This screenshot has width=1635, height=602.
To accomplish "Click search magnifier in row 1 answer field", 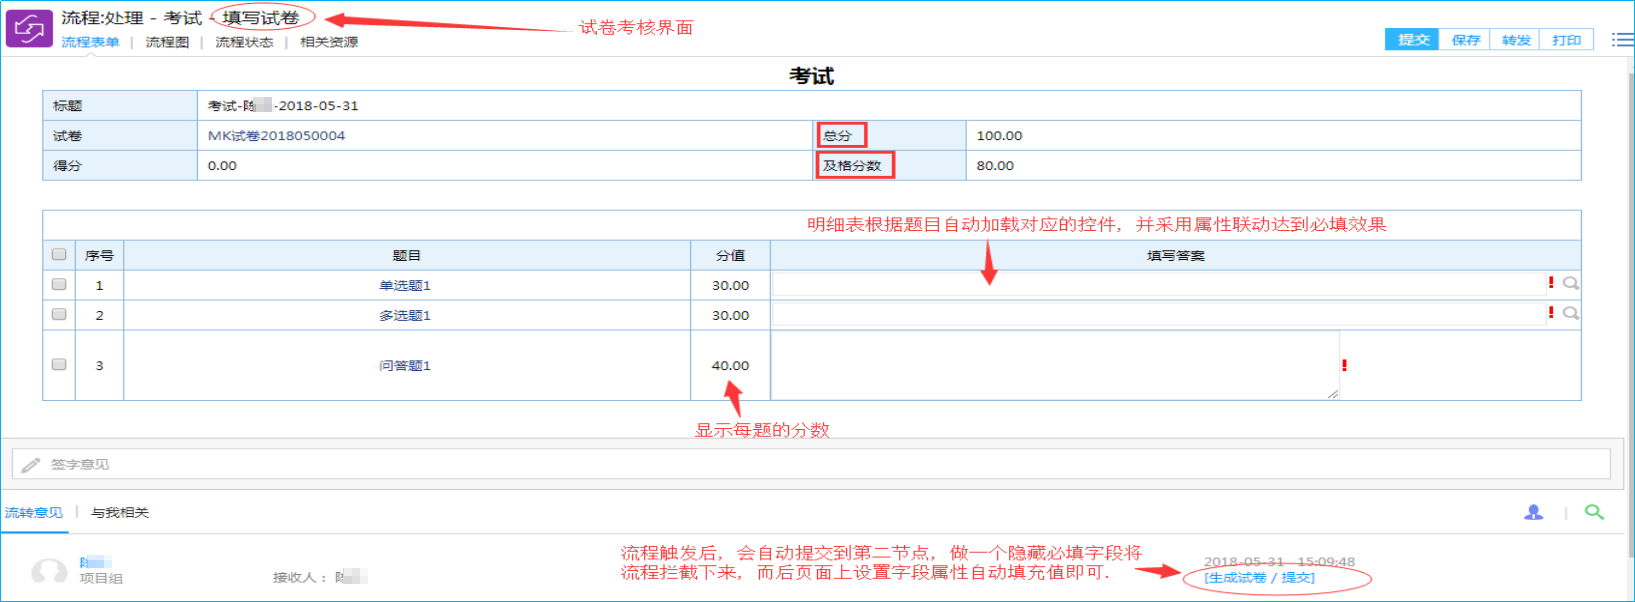I will point(1571,284).
